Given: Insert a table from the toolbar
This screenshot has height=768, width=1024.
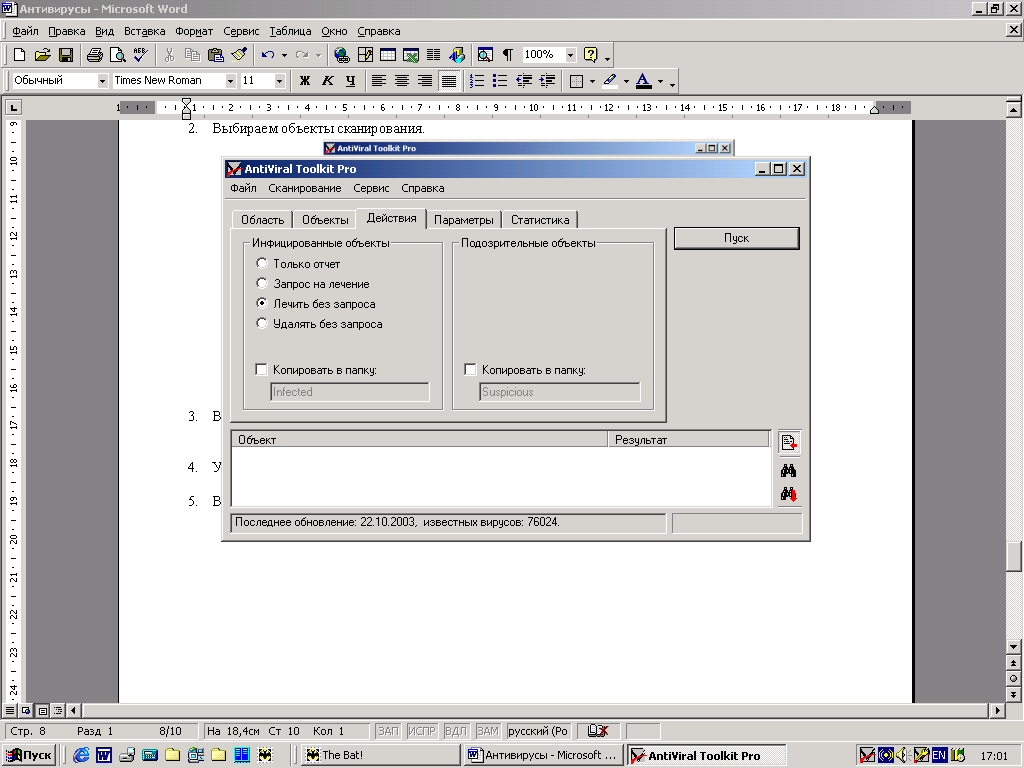Looking at the screenshot, I should 388,55.
